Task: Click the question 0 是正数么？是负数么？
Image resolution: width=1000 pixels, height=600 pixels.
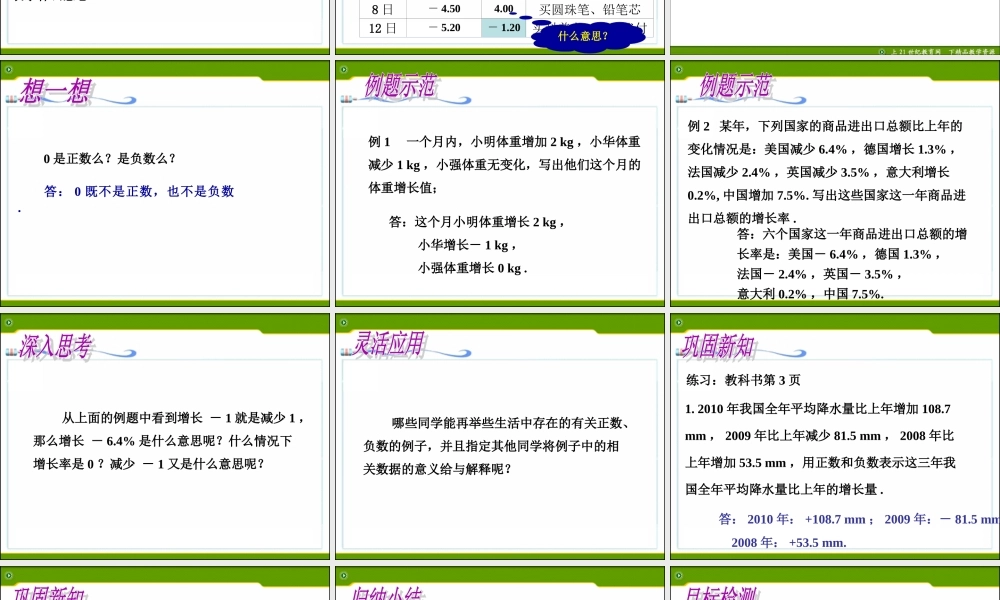Action: click(110, 158)
